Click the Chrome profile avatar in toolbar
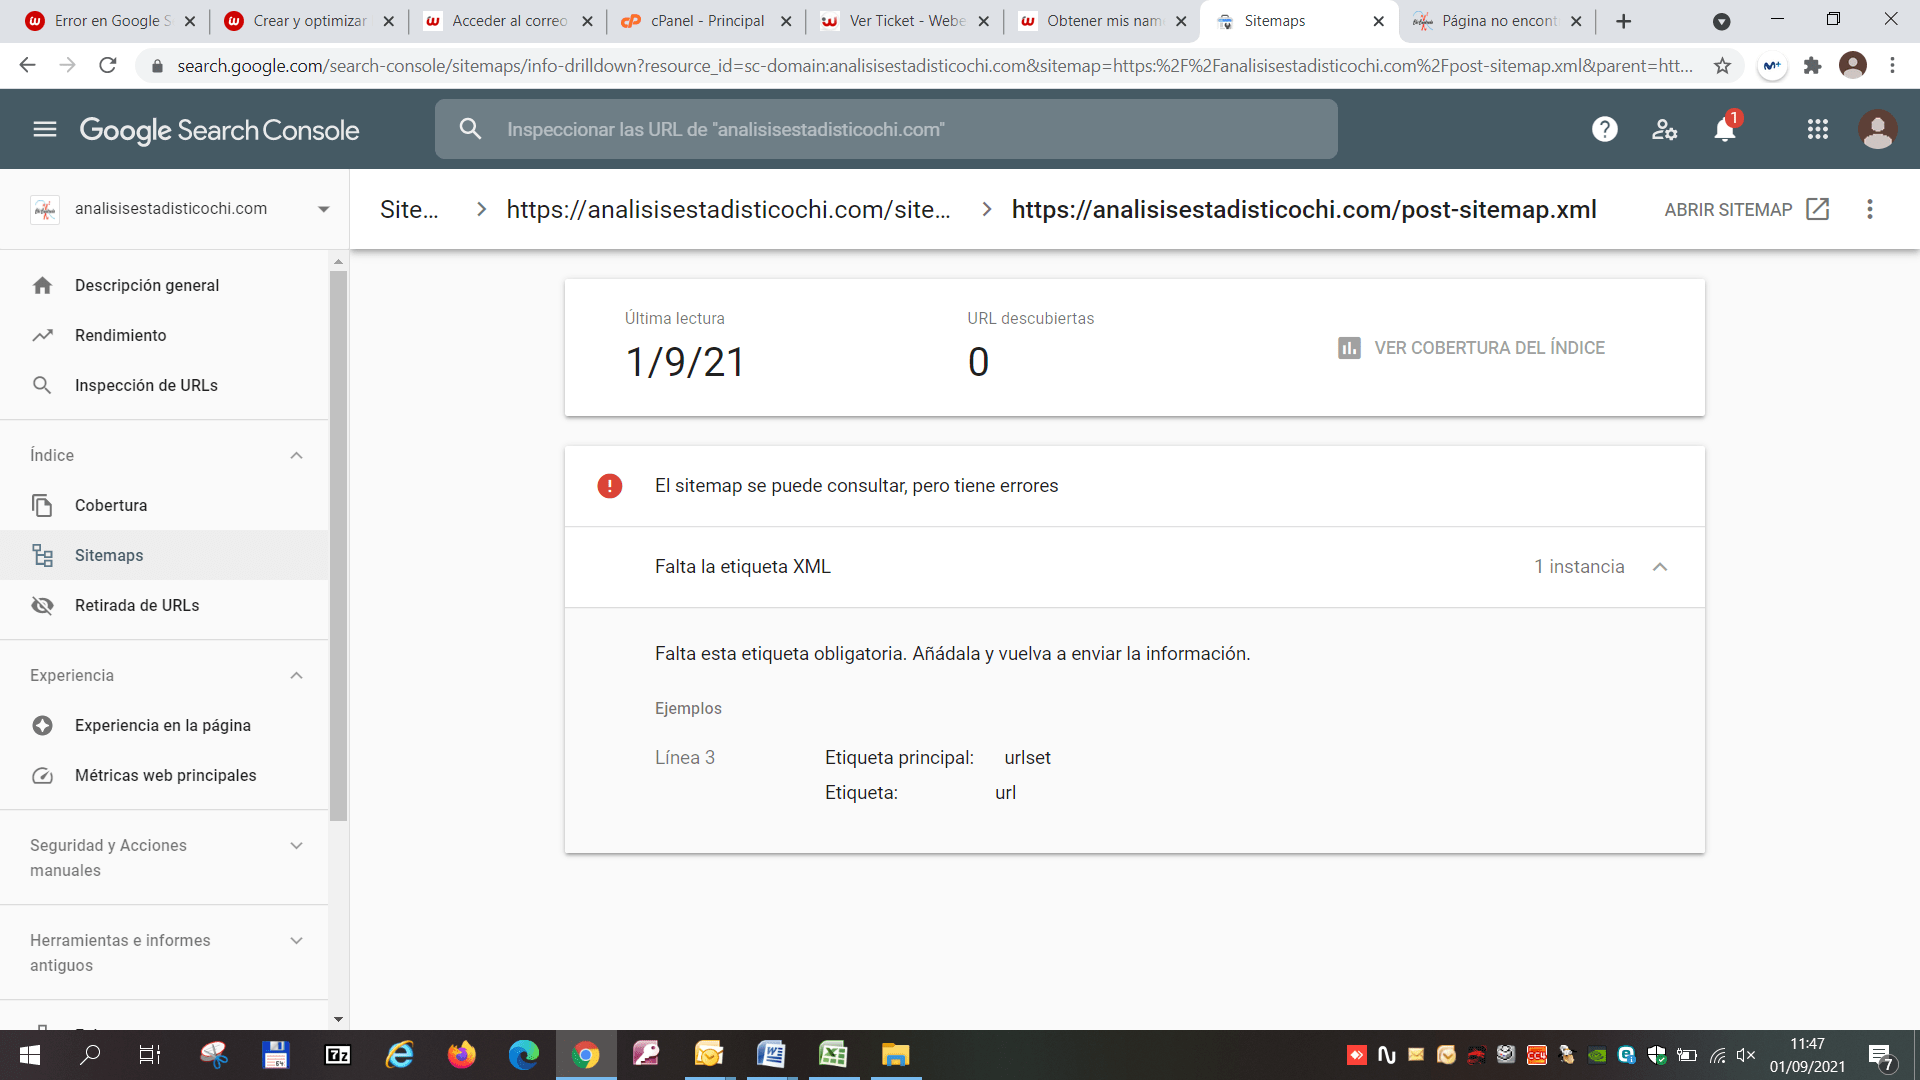Viewport: 1920px width, 1080px height. coord(1853,66)
